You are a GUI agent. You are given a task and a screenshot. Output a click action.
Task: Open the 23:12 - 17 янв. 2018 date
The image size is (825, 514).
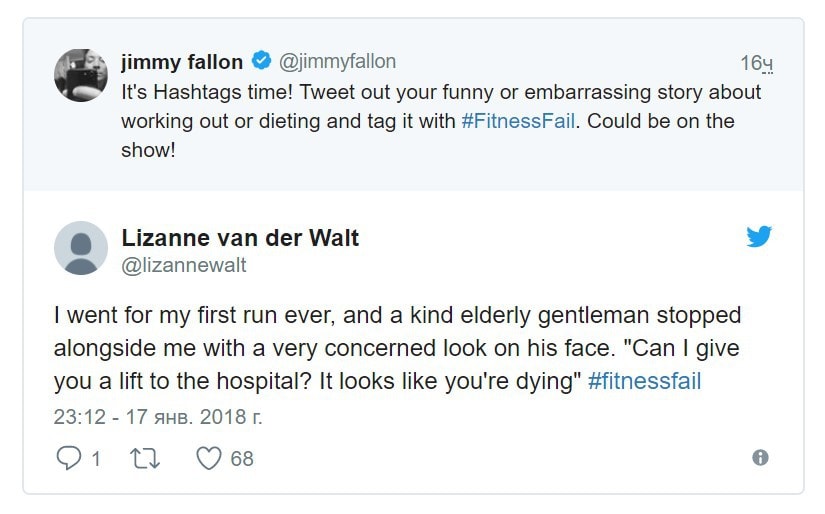click(158, 417)
